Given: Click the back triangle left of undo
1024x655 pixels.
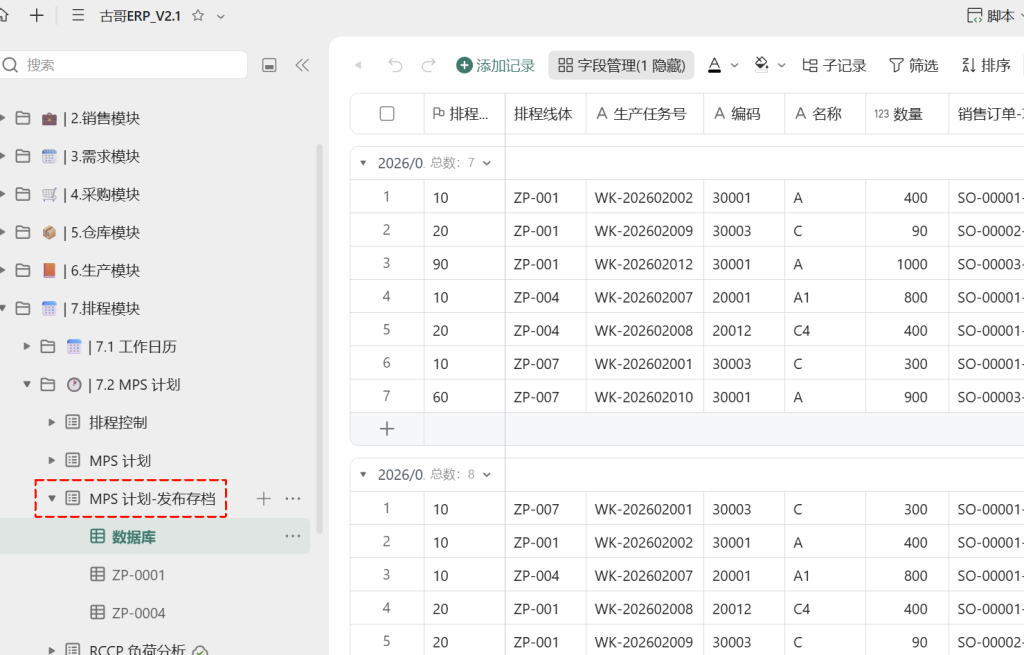Looking at the screenshot, I should coord(358,65).
